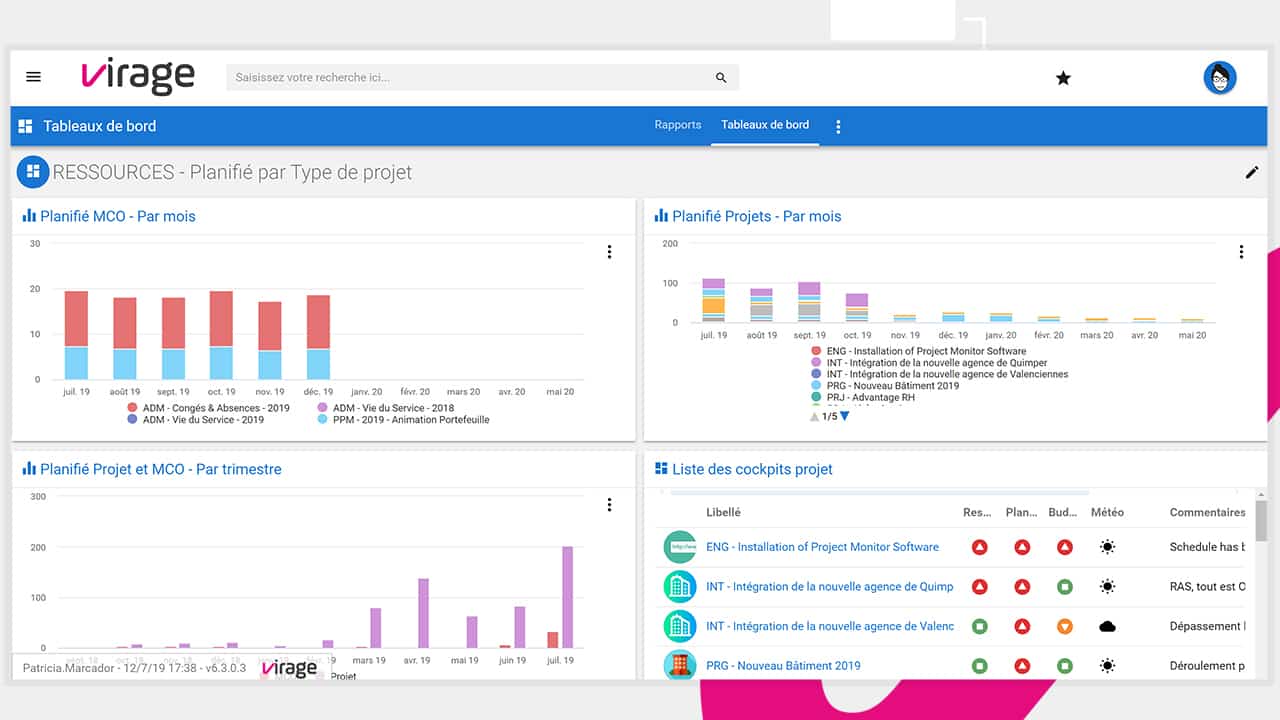Click grid icon of Liste des cockpits
The height and width of the screenshot is (720, 1280).
coord(661,469)
